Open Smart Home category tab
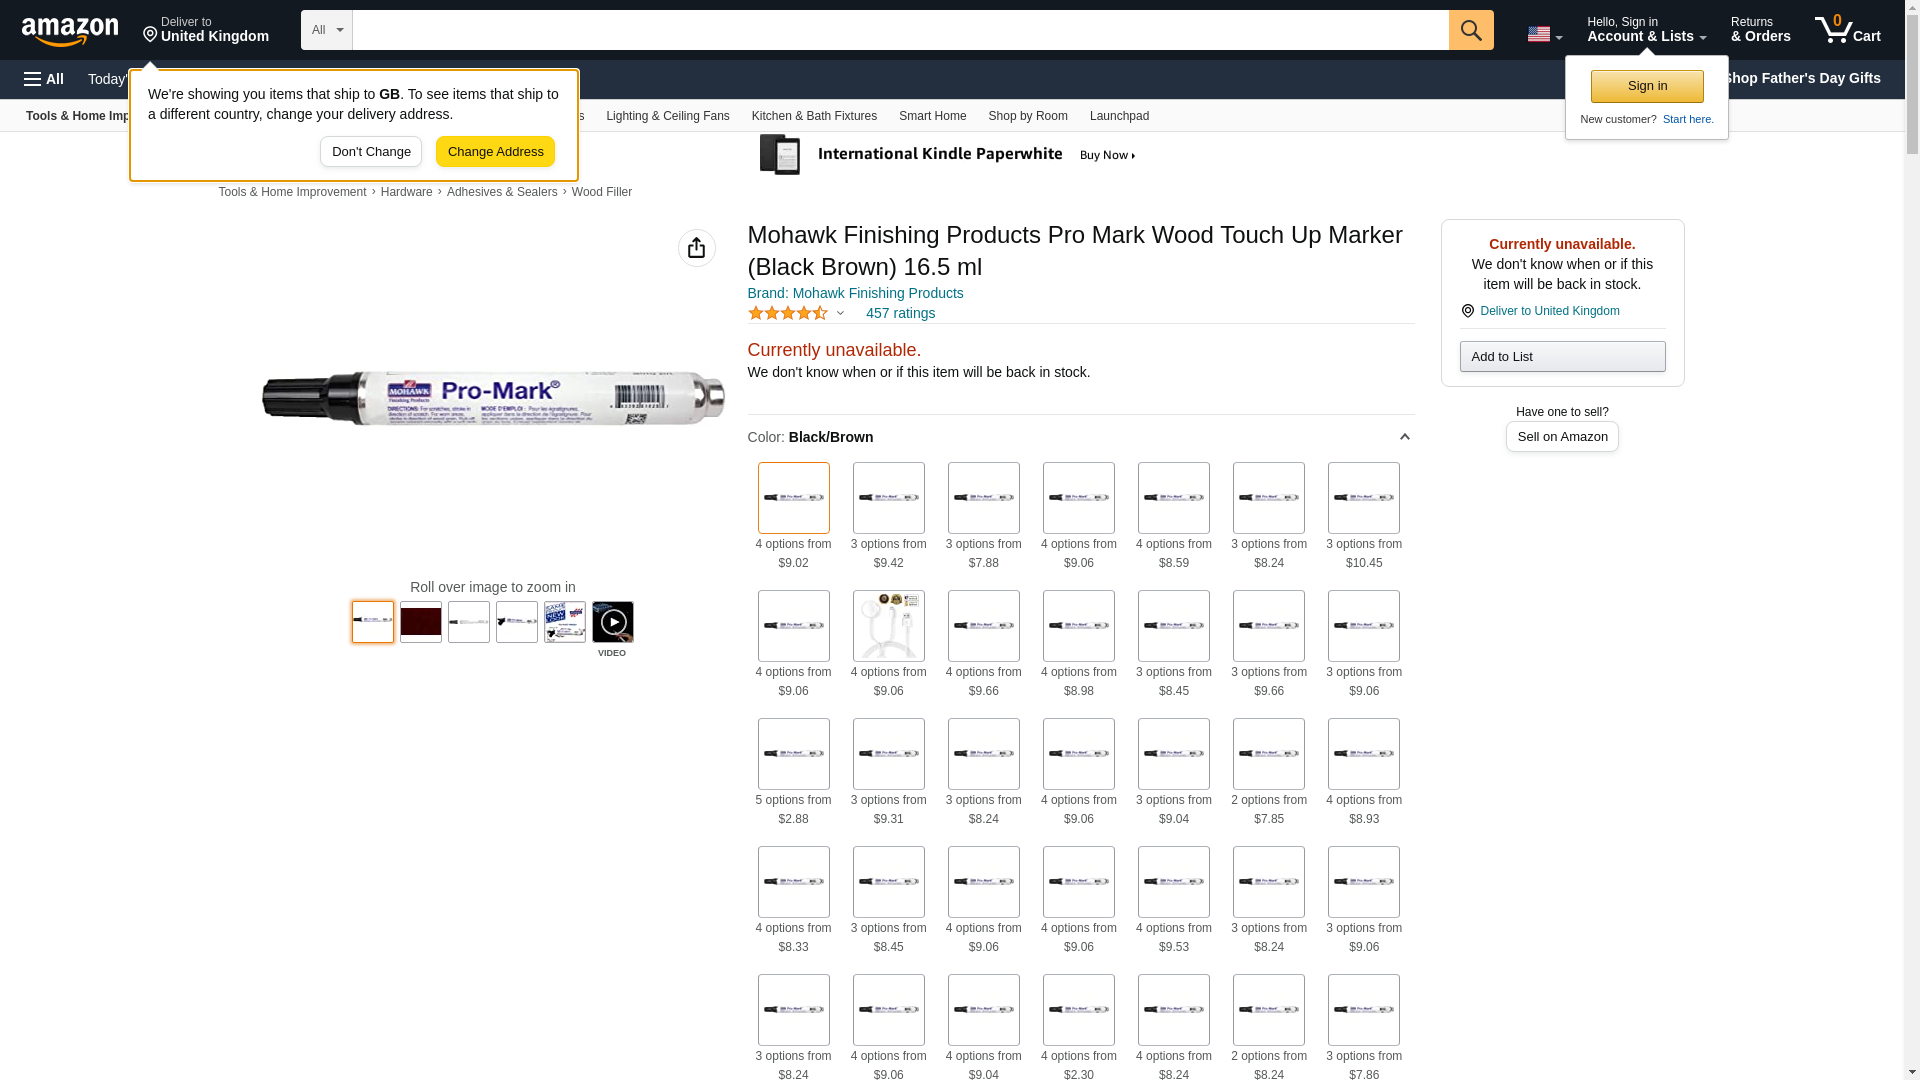 tap(932, 116)
